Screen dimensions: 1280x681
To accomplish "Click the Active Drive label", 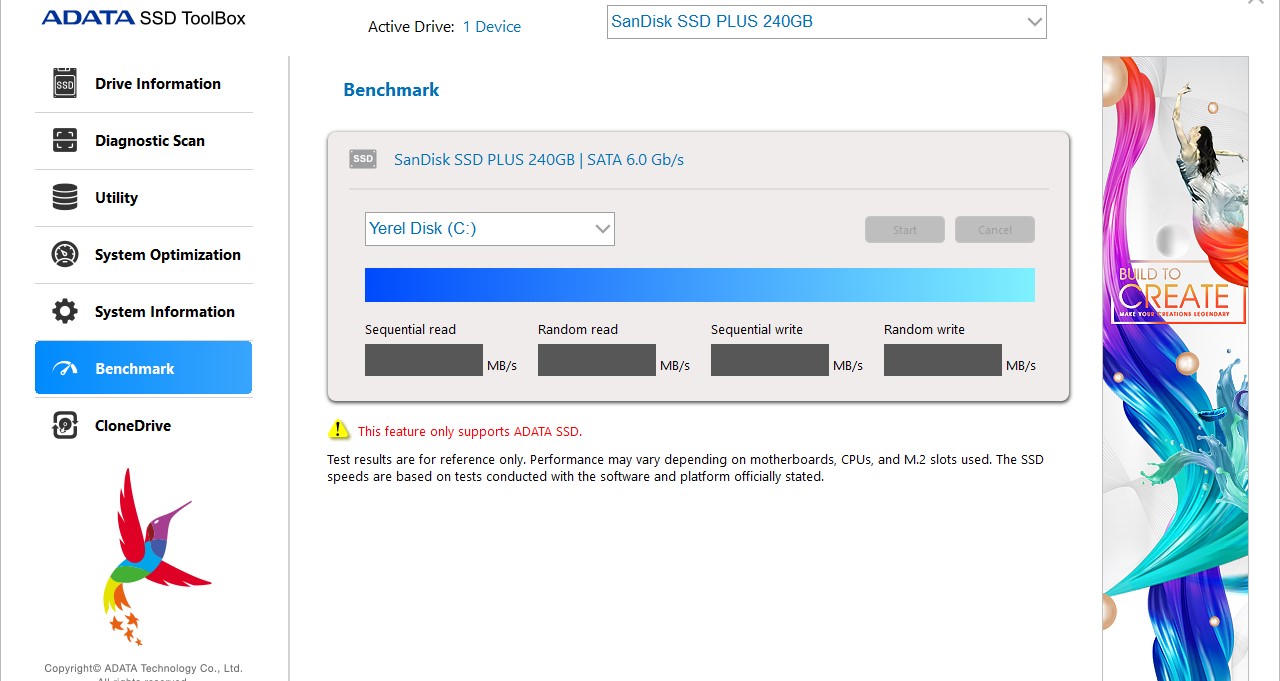I will pyautogui.click(x=411, y=27).
